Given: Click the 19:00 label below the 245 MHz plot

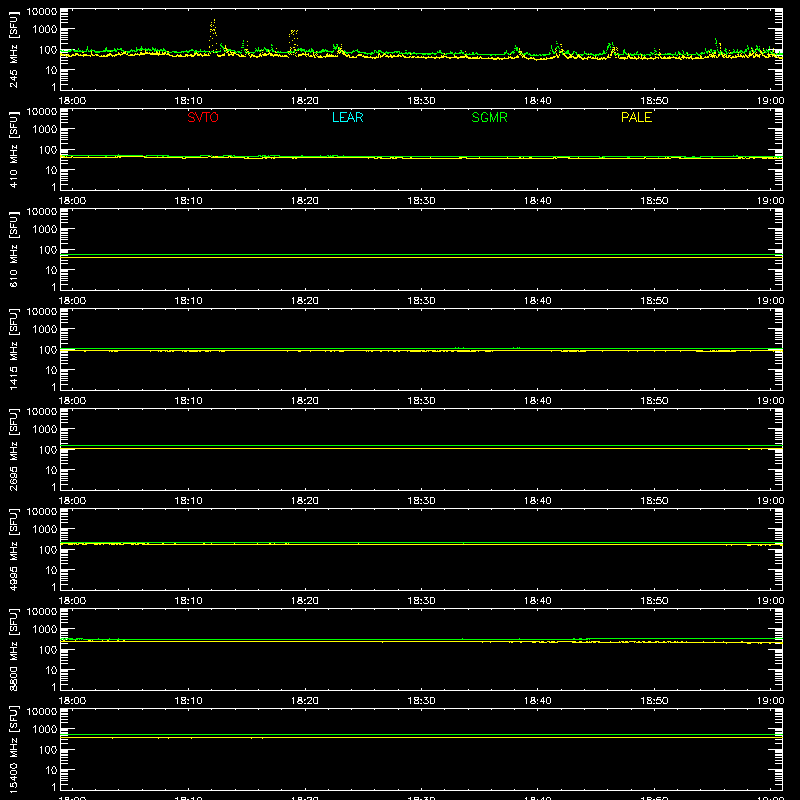Looking at the screenshot, I should pos(770,101).
